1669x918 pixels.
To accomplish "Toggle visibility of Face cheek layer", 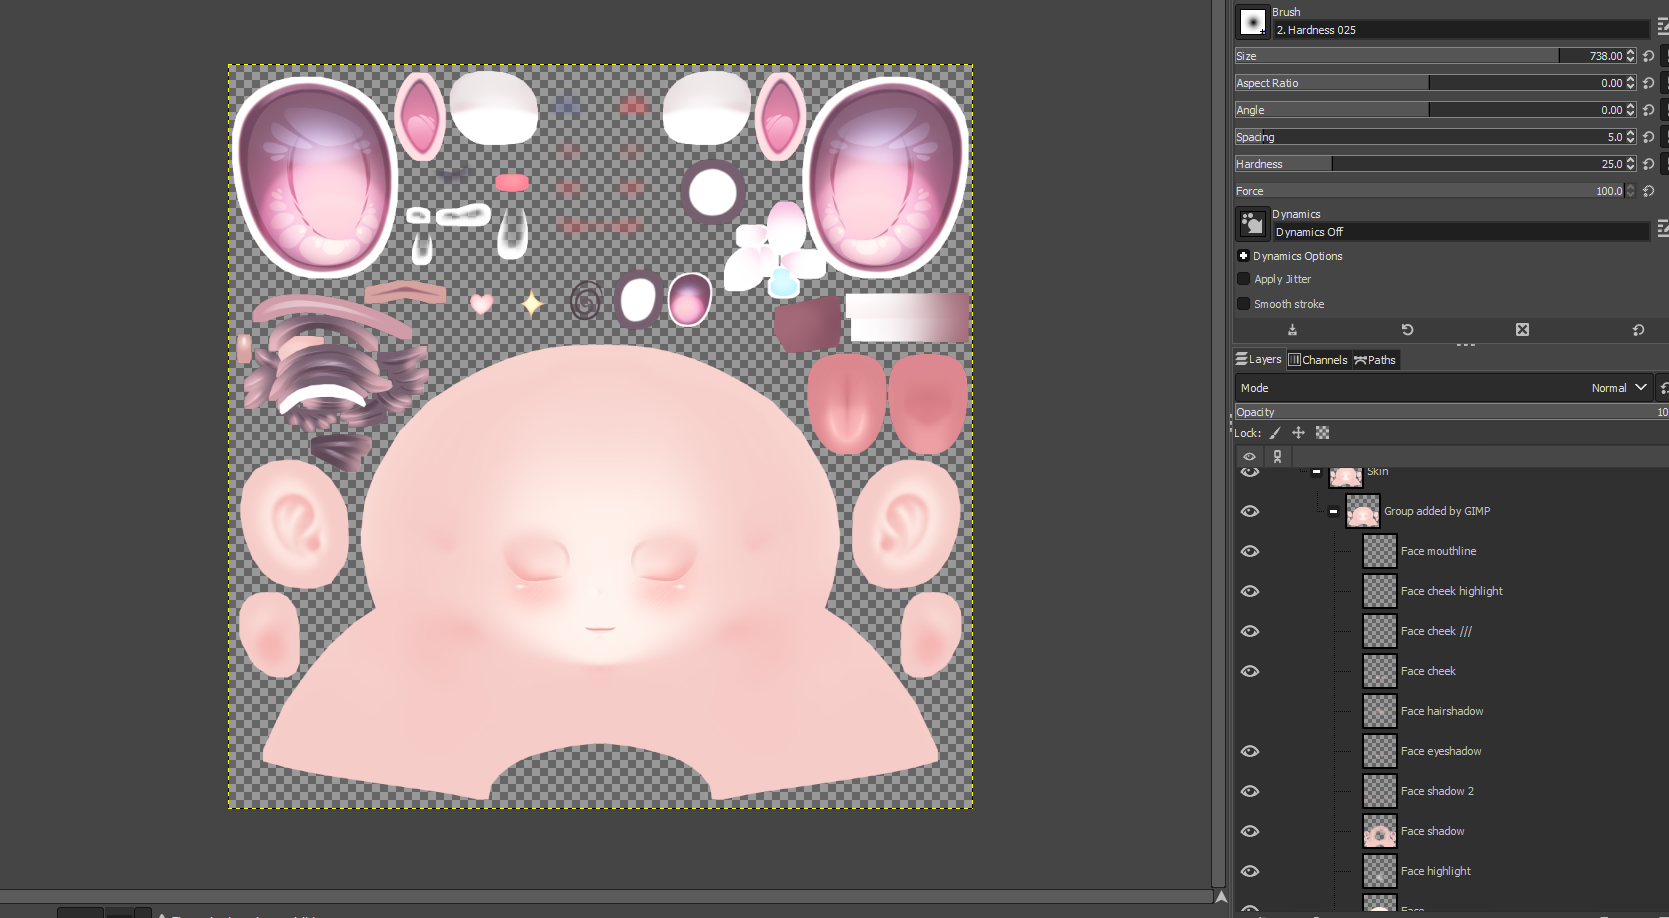I will coord(1250,671).
